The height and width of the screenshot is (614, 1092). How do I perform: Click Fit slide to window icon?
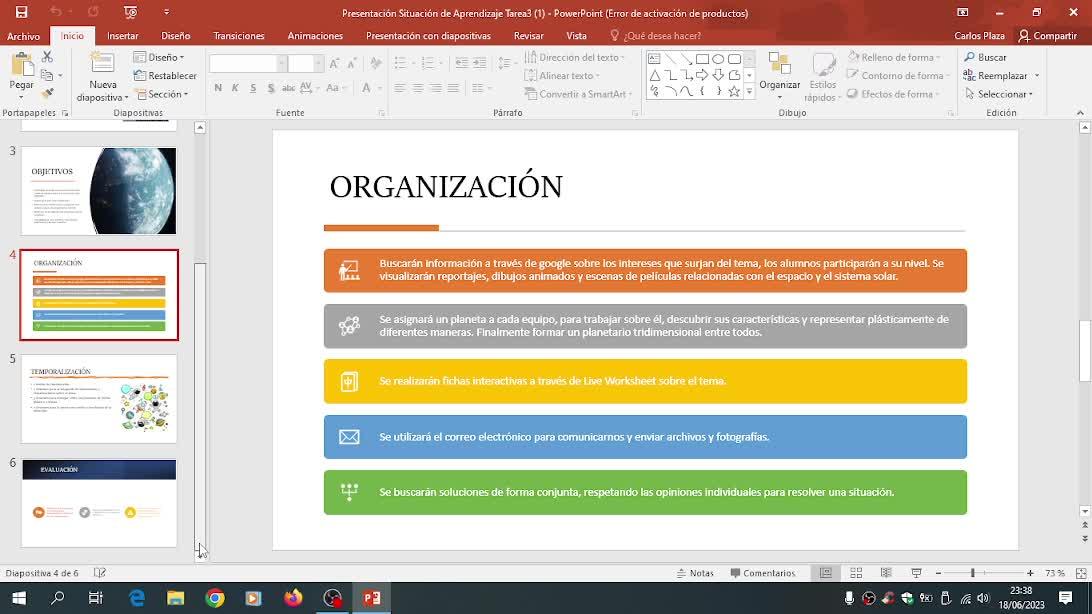(x=1078, y=573)
